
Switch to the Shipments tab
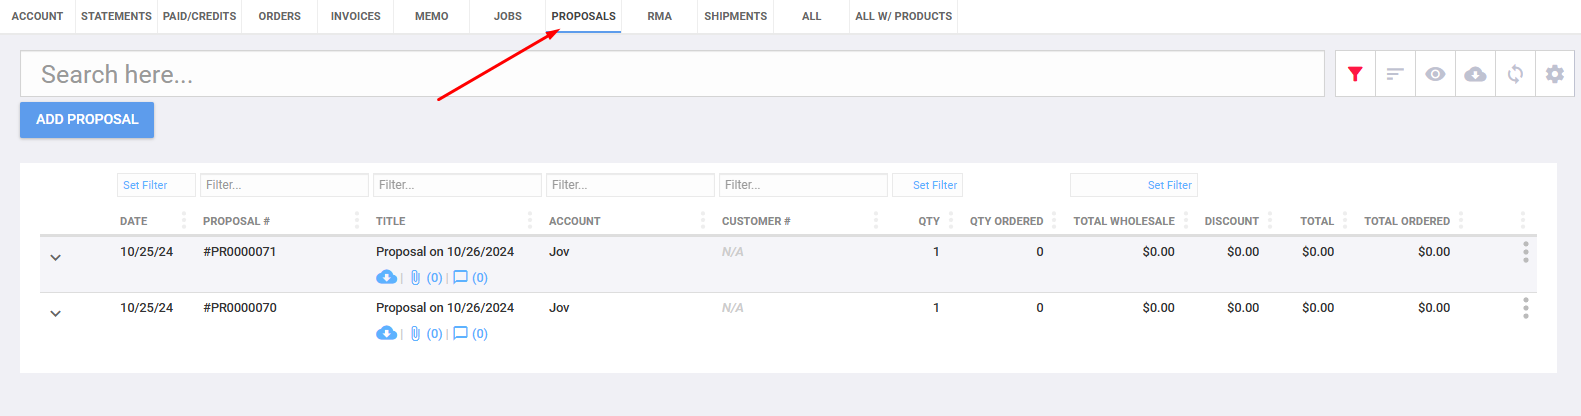tap(736, 16)
